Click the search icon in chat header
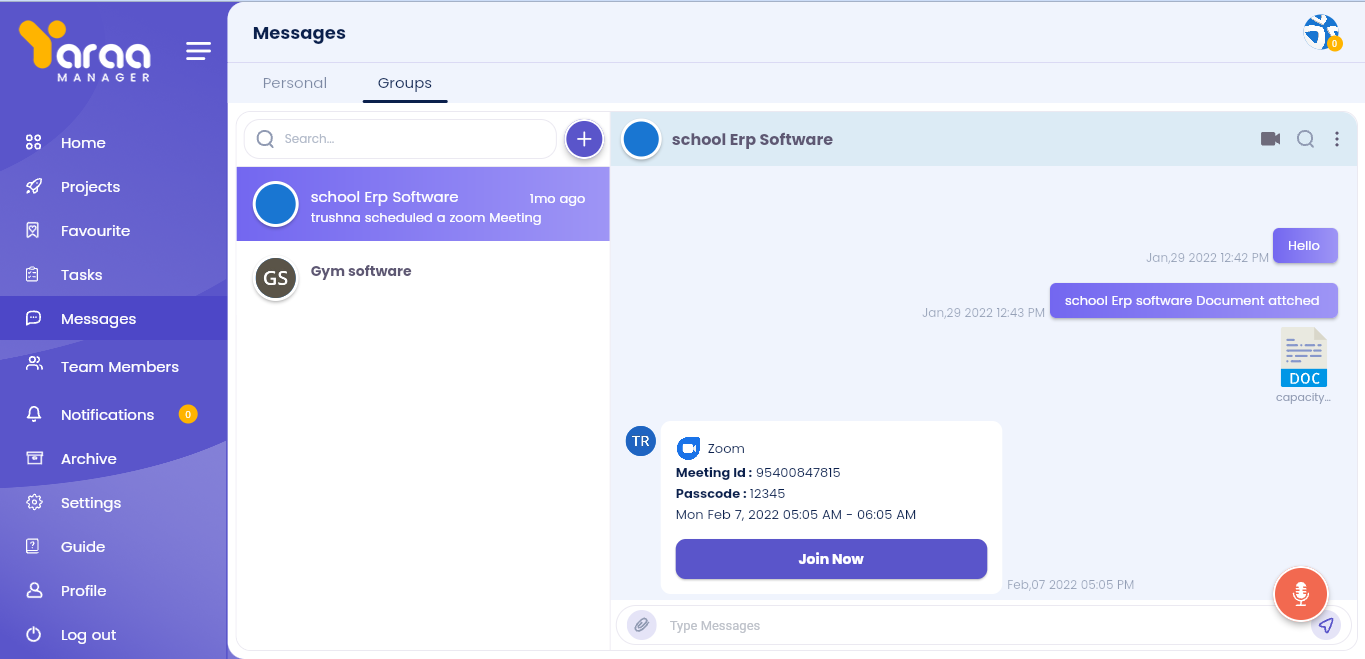The height and width of the screenshot is (659, 1365). point(1305,139)
